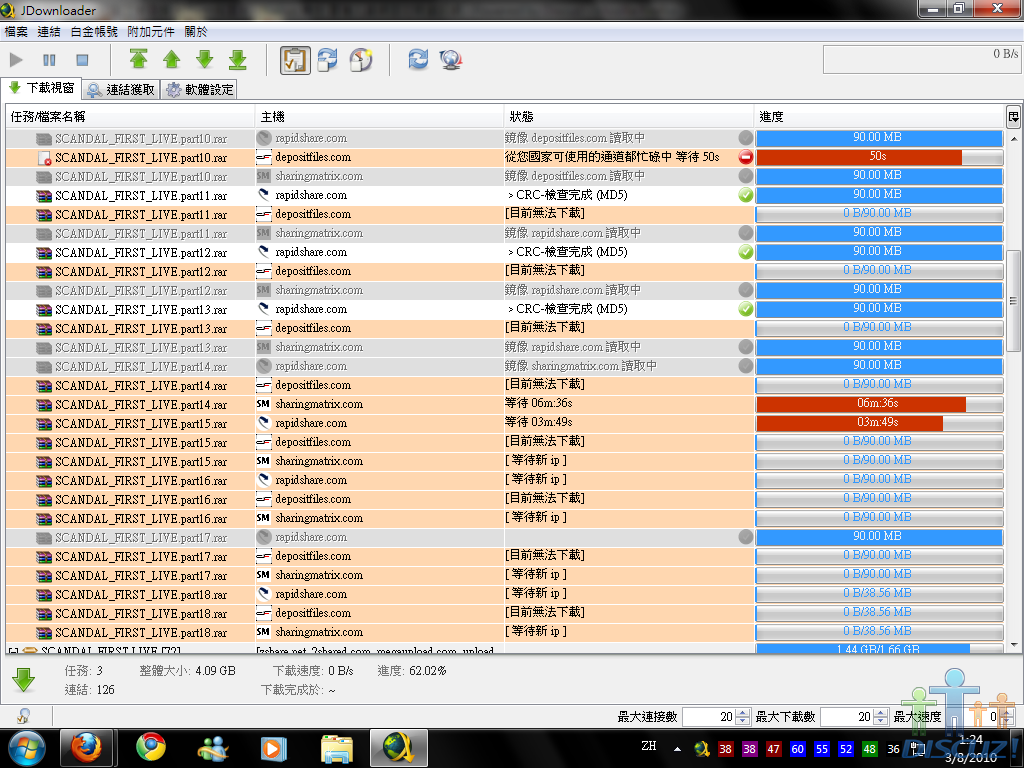
Task: Click the status bar icon at bottom left
Action: pyautogui.click(x=24, y=716)
